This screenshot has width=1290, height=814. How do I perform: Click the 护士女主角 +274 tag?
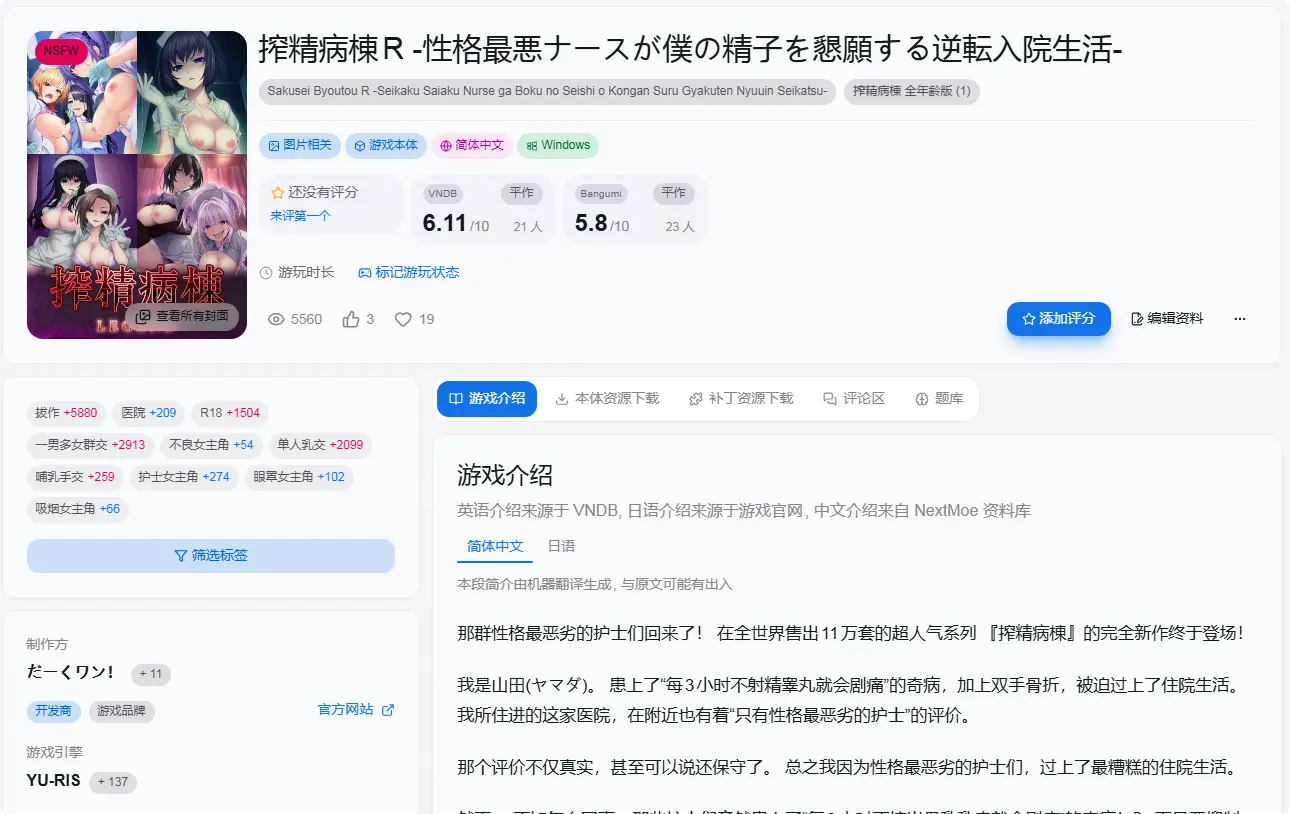[x=184, y=477]
